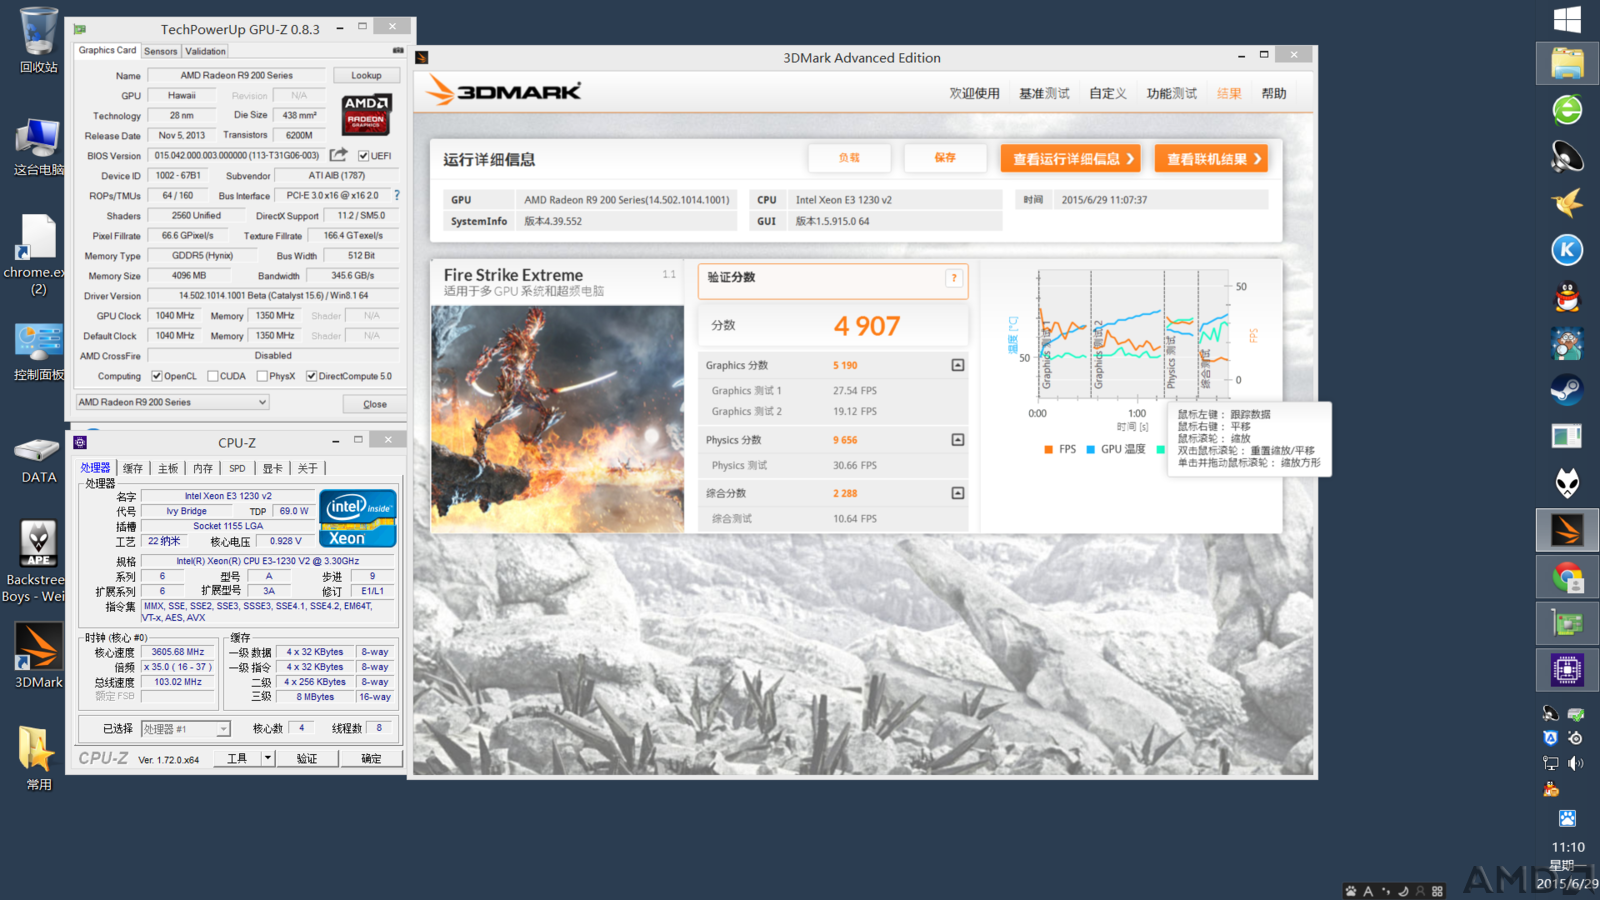1600x900 pixels.
Task: Open the Steam taskbar icon
Action: (x=1567, y=389)
